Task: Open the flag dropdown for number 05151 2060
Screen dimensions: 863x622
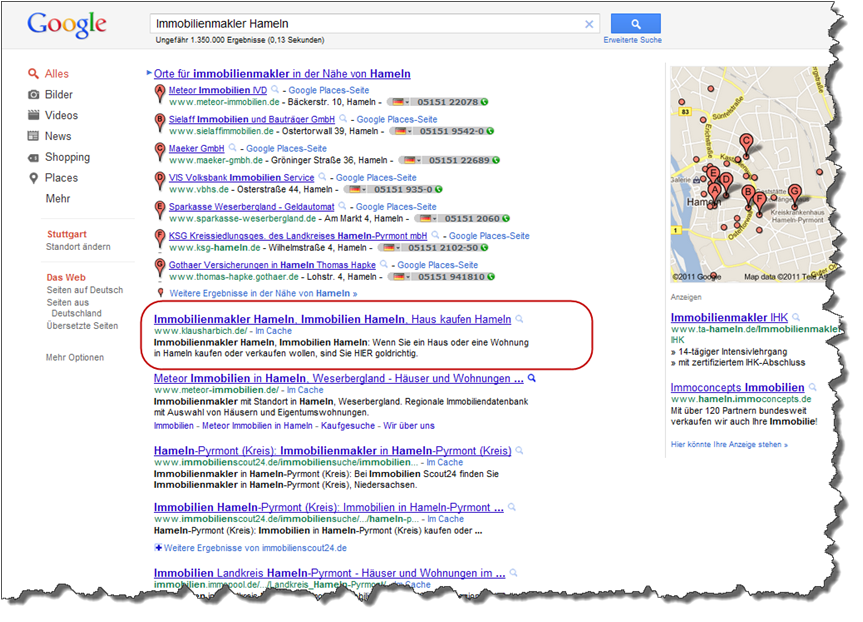Action: coord(427,219)
